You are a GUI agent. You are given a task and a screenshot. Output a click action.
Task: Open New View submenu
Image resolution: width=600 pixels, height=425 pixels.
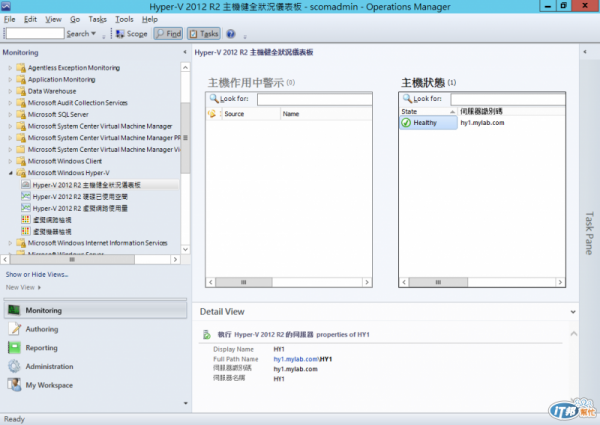pos(23,287)
